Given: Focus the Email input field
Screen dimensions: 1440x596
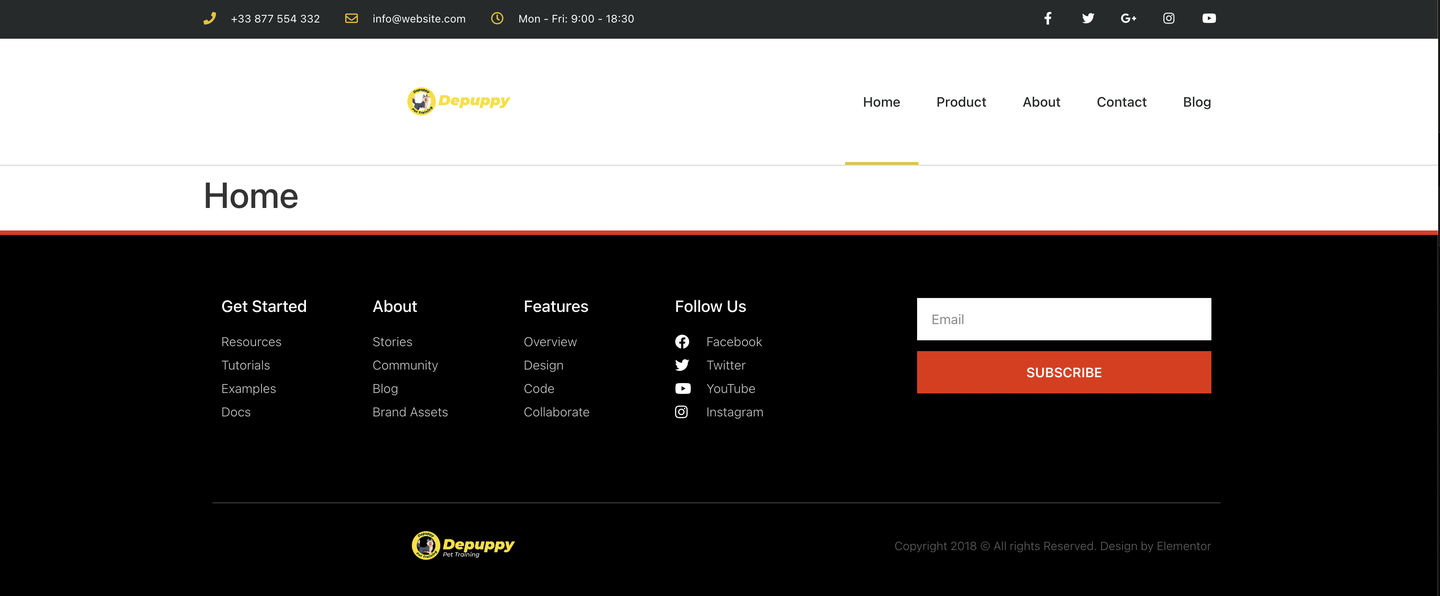Looking at the screenshot, I should click(x=1064, y=319).
